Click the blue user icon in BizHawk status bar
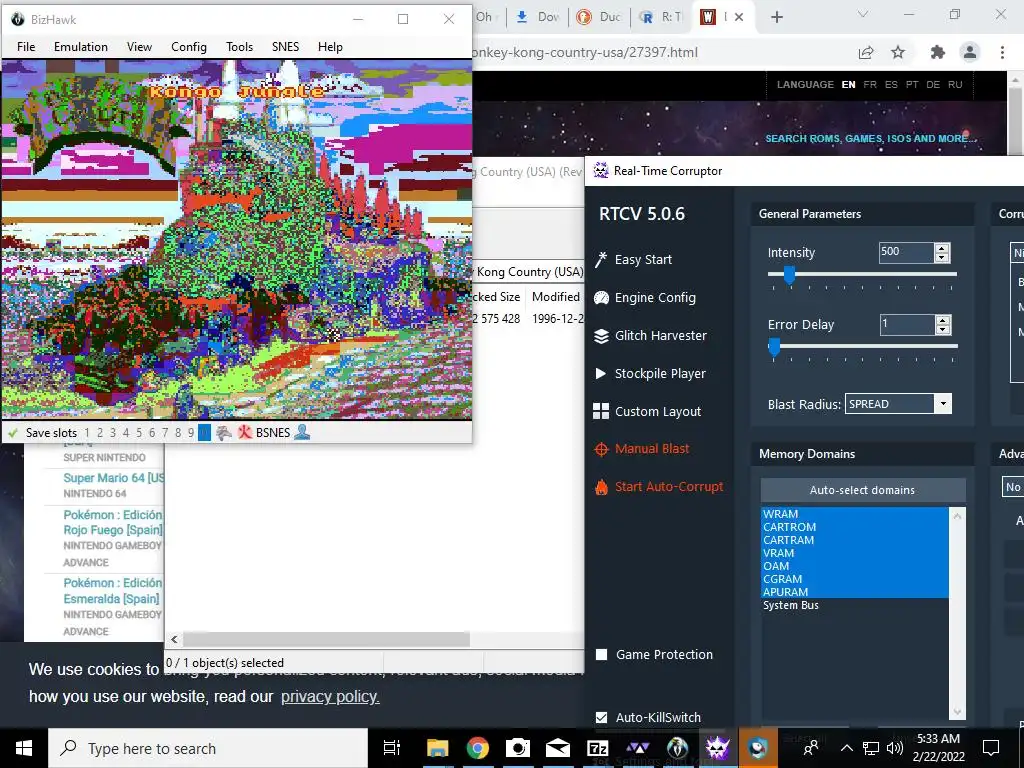Image resolution: width=1024 pixels, height=768 pixels. coord(302,432)
